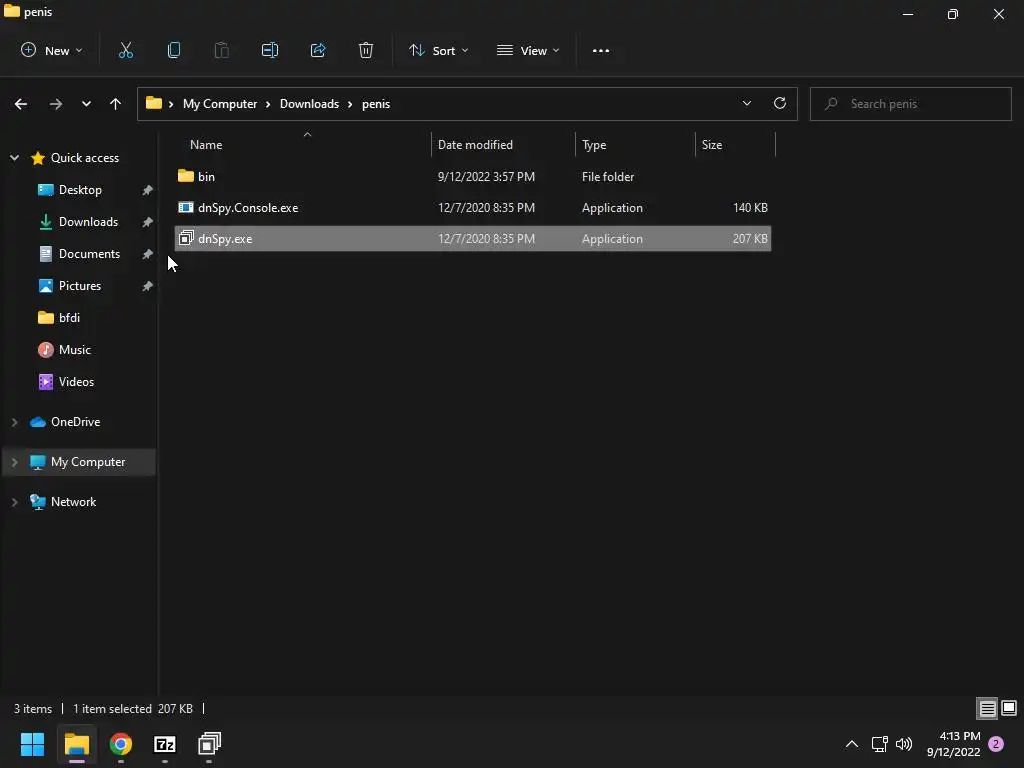Select Desktop in Quick access
This screenshot has width=1024, height=768.
point(80,189)
